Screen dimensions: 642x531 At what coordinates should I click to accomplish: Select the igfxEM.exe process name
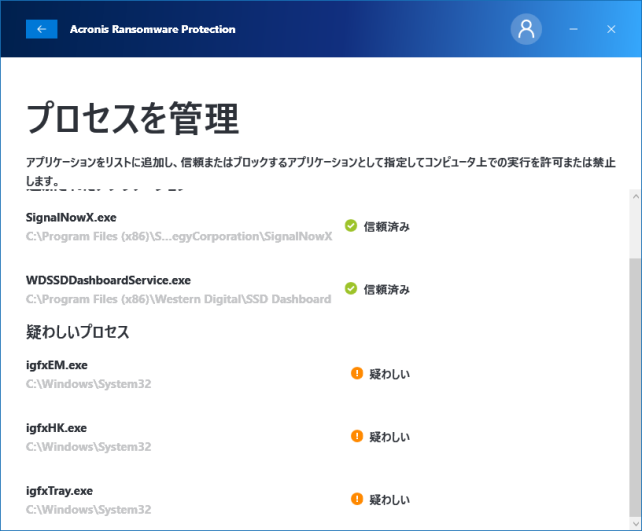coord(57,365)
